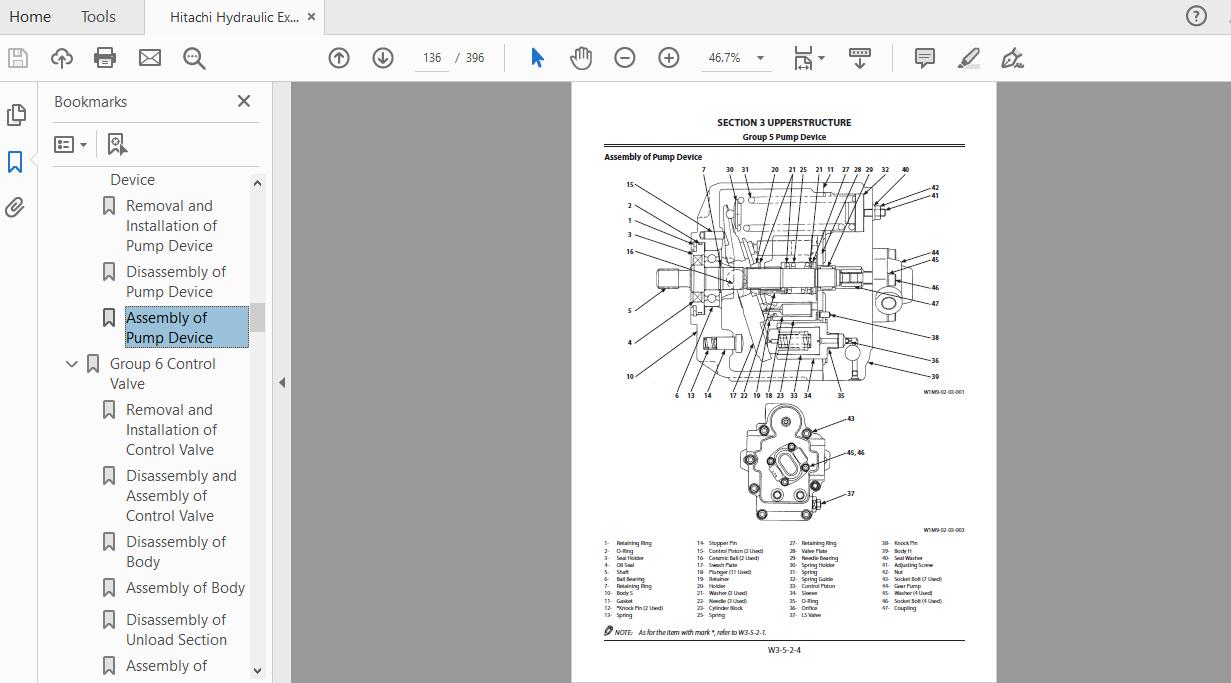Upload file to cloud icon

(x=61, y=58)
